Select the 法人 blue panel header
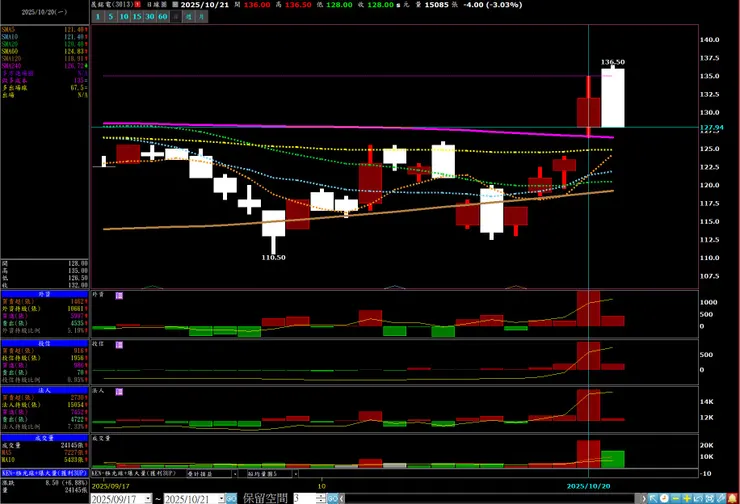The height and width of the screenshot is (504, 740). pos(44,390)
